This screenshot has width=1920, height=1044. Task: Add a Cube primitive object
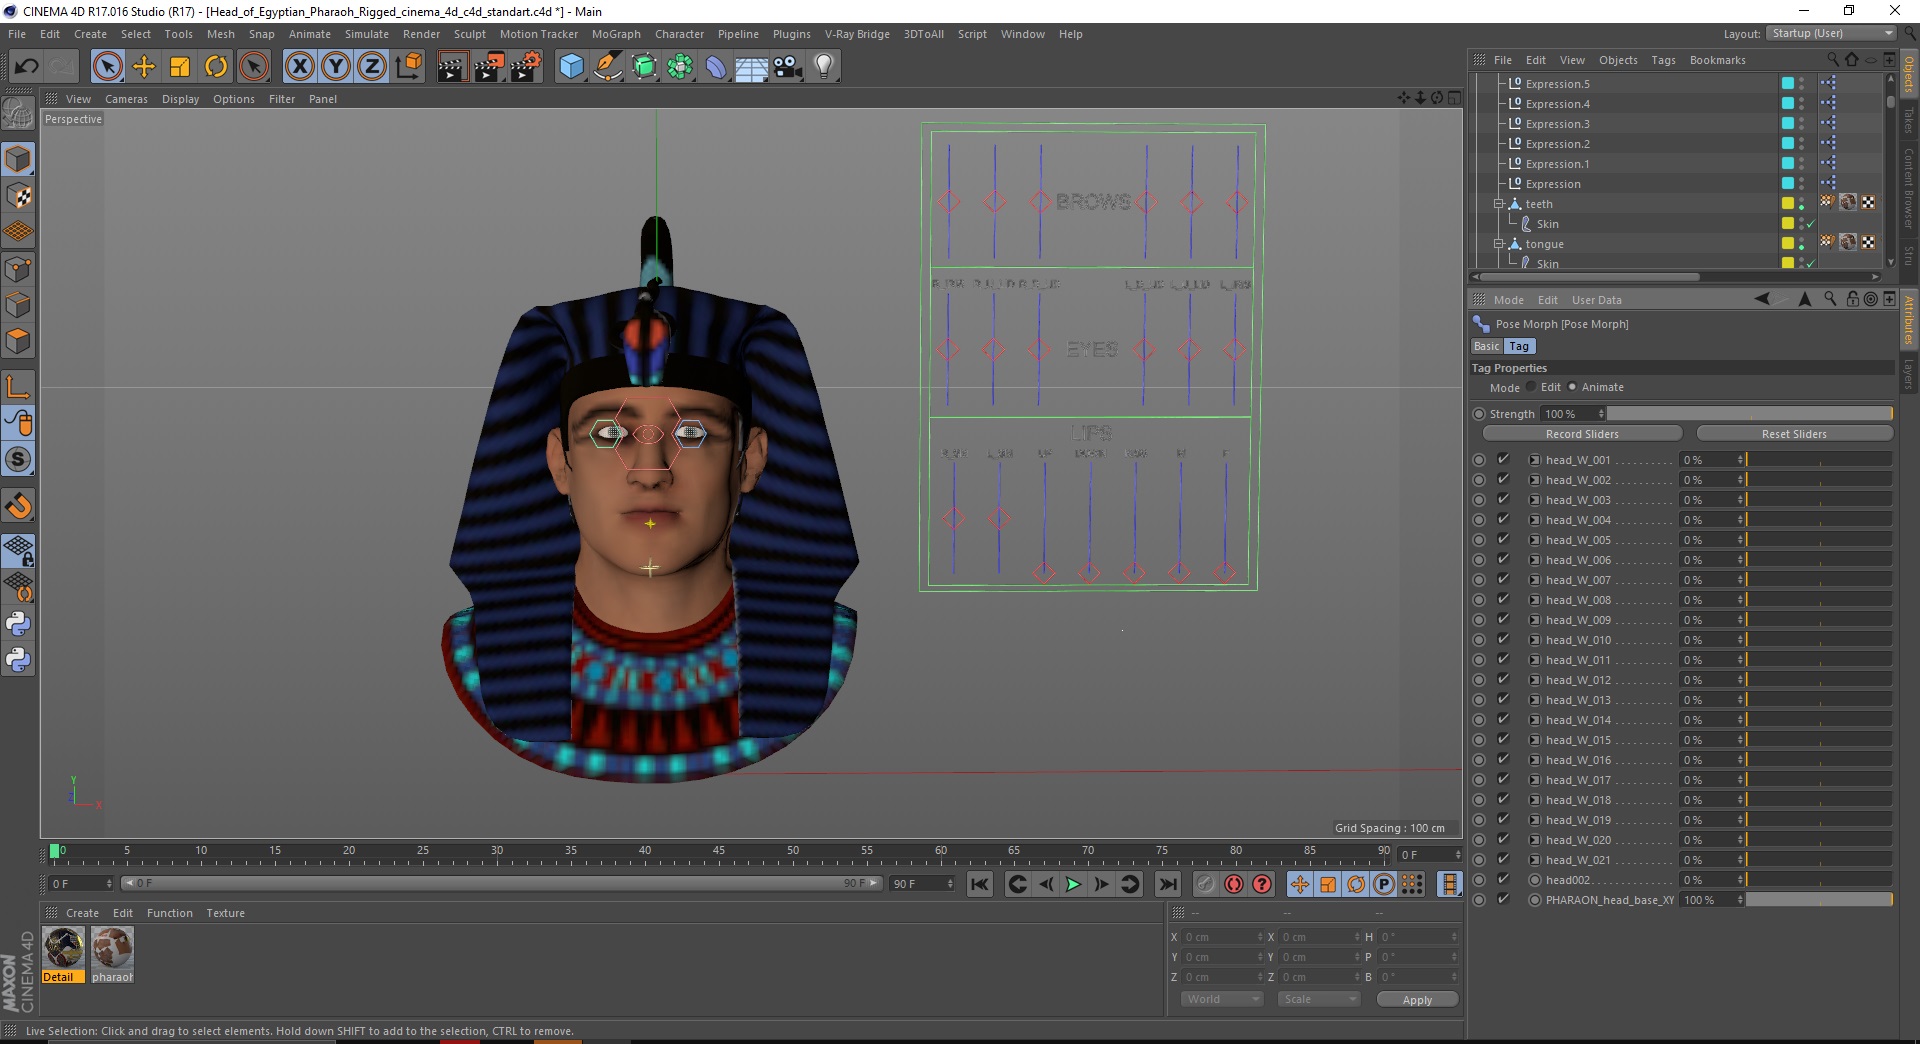click(571, 67)
